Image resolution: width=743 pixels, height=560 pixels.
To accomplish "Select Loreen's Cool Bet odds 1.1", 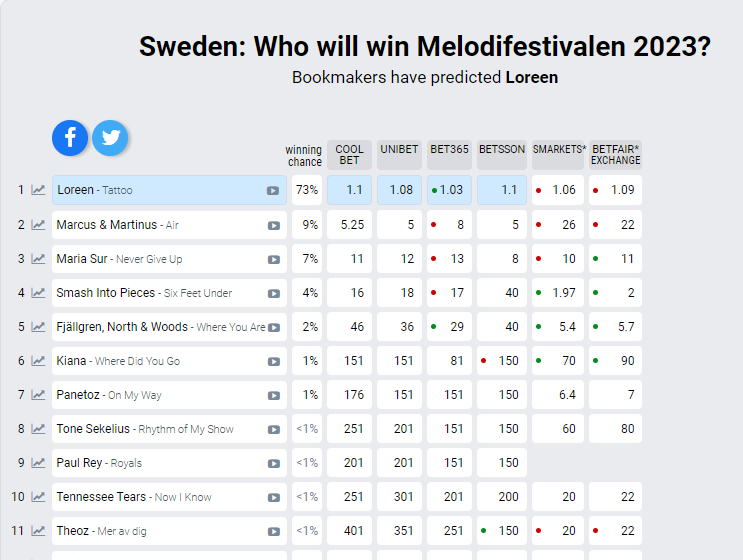I will coord(349,190).
